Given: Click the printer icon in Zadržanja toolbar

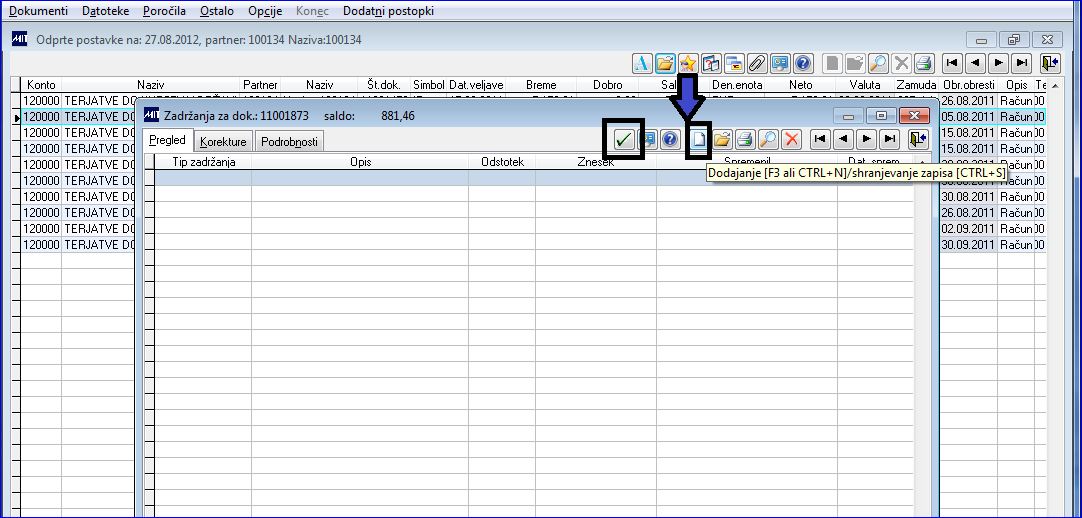Looking at the screenshot, I should tap(745, 139).
